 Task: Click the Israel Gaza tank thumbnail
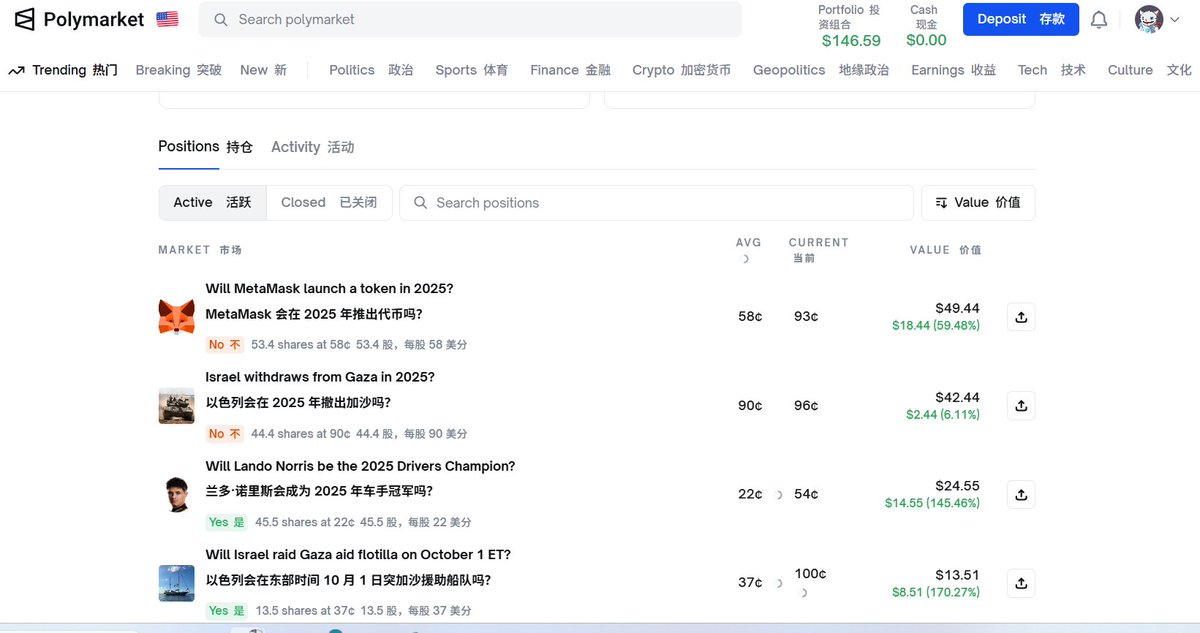point(176,406)
